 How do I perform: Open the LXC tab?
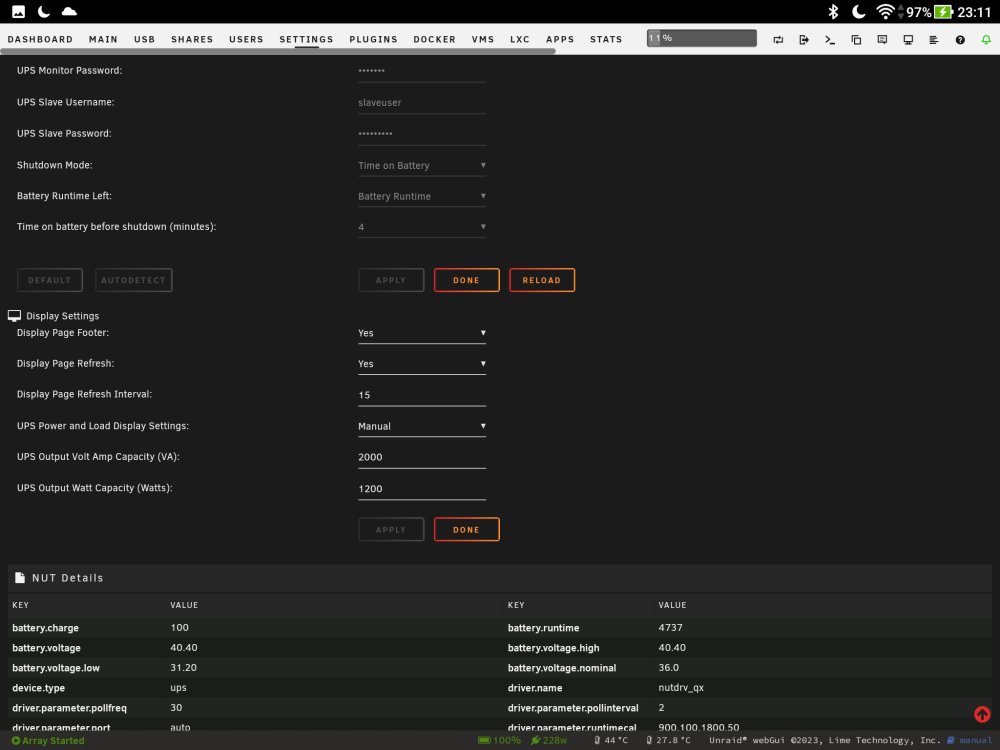point(520,40)
